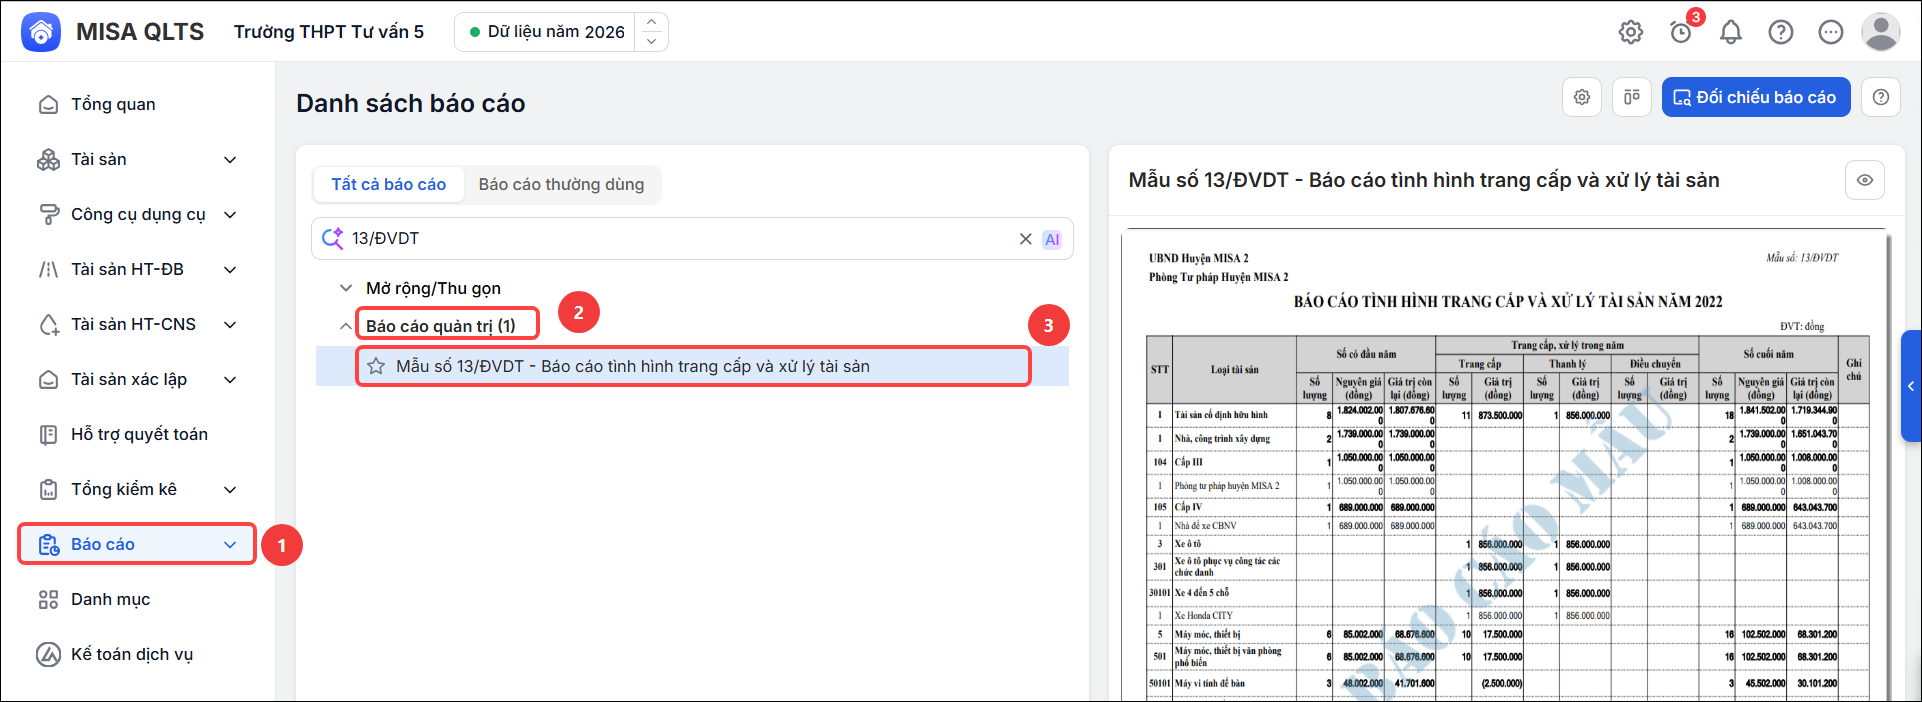Screen dimensions: 1922x702
Task: Expand the Tài sản xác lập chevron
Action: coord(230,380)
